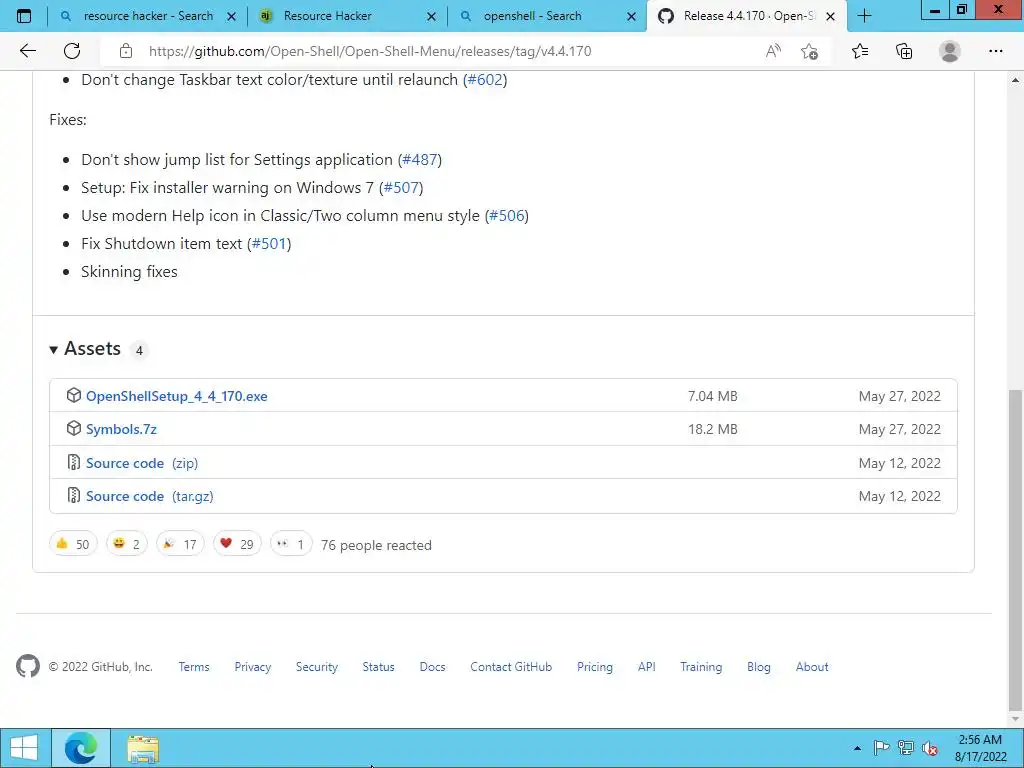Download OpenShellSetup_4_4_170.exe
The height and width of the screenshot is (768, 1024).
pyautogui.click(x=176, y=396)
